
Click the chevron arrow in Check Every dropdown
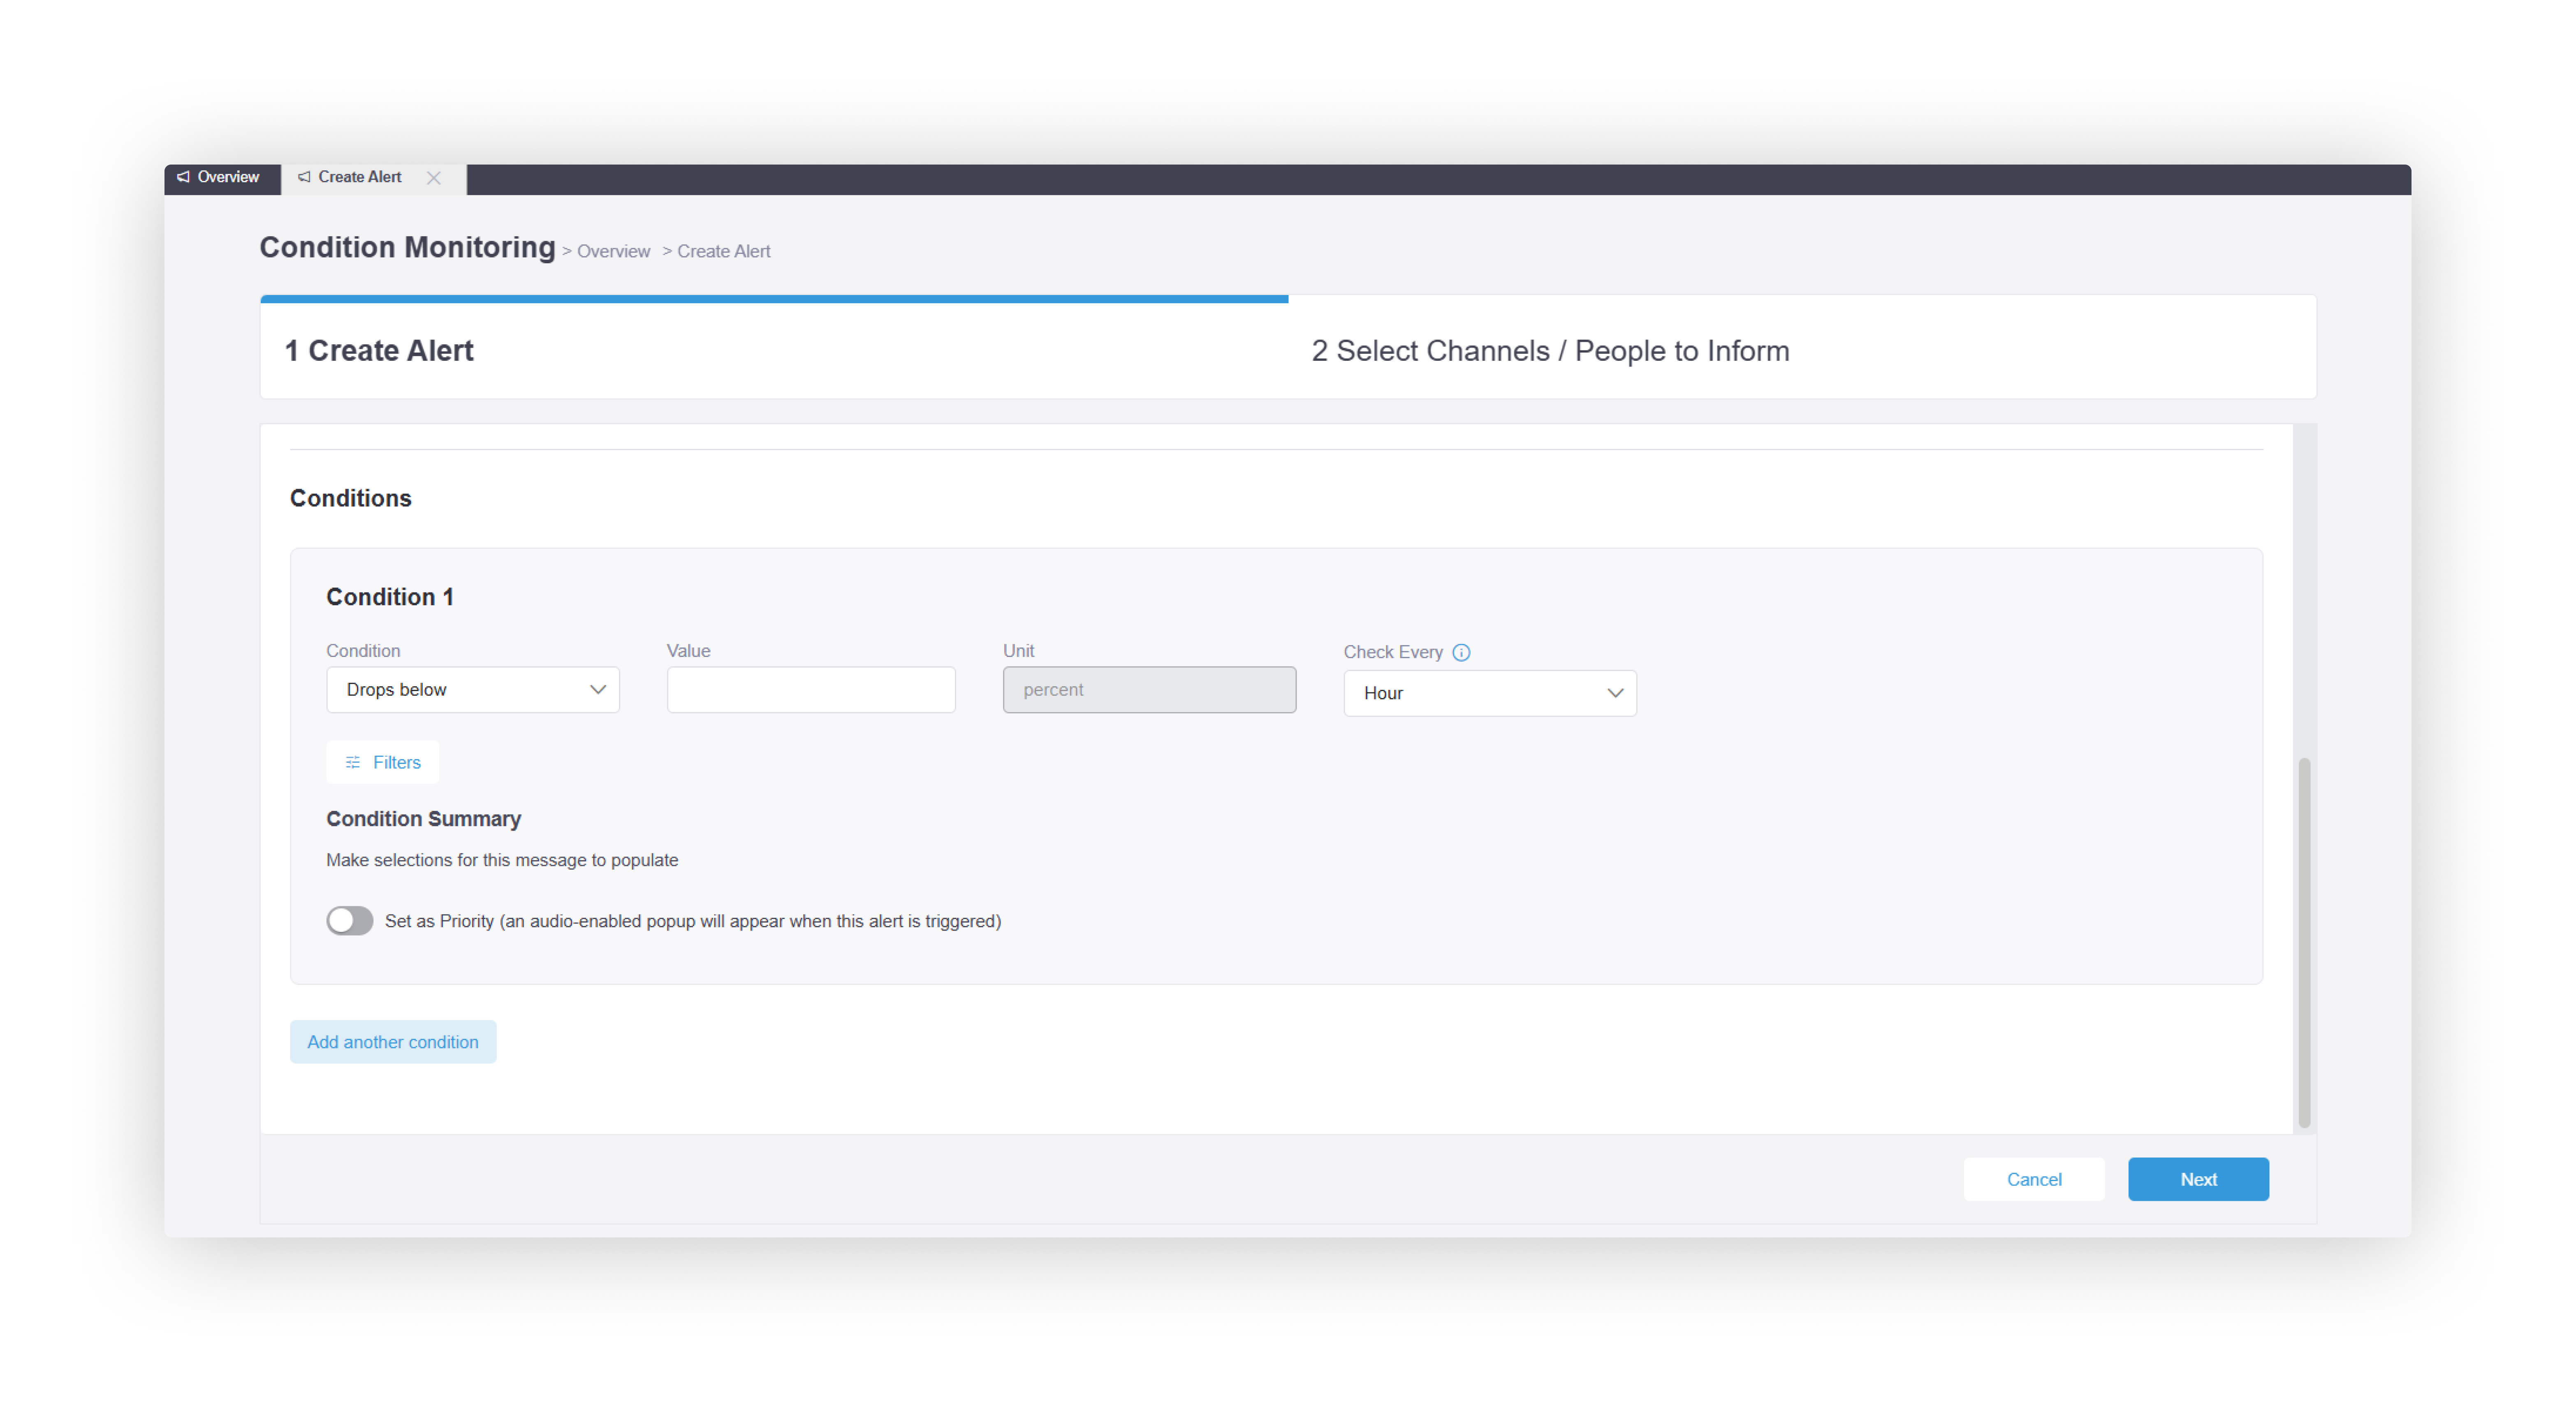click(x=1615, y=693)
